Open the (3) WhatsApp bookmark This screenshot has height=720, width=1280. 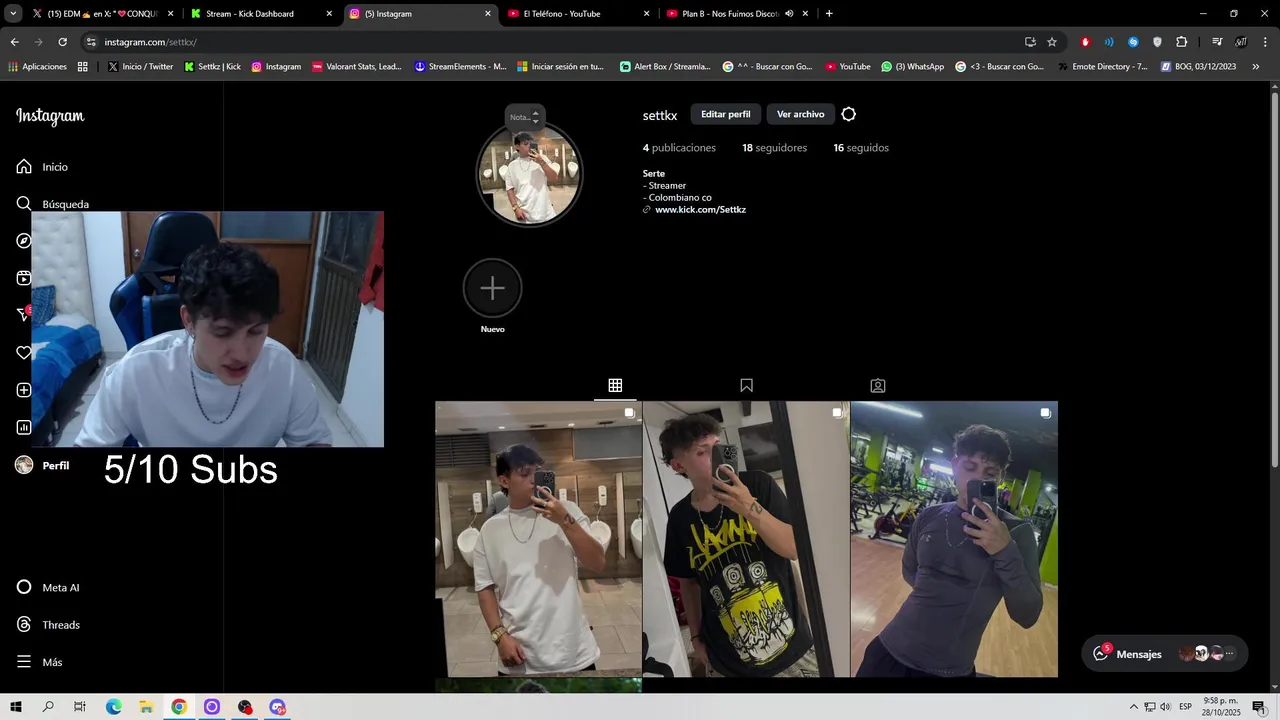pos(912,67)
